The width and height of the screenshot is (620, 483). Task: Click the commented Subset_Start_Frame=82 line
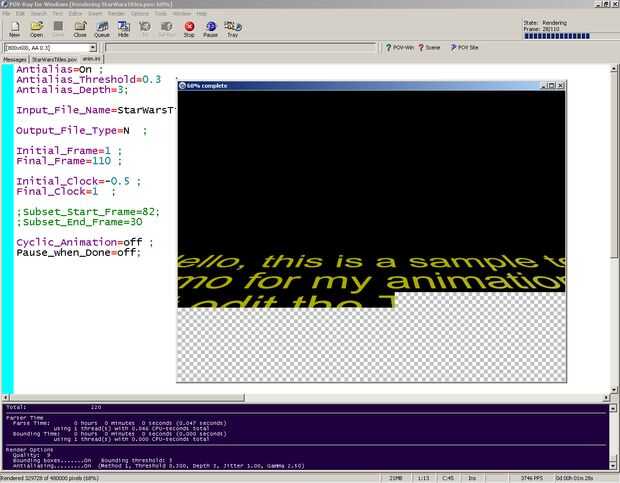(x=88, y=212)
